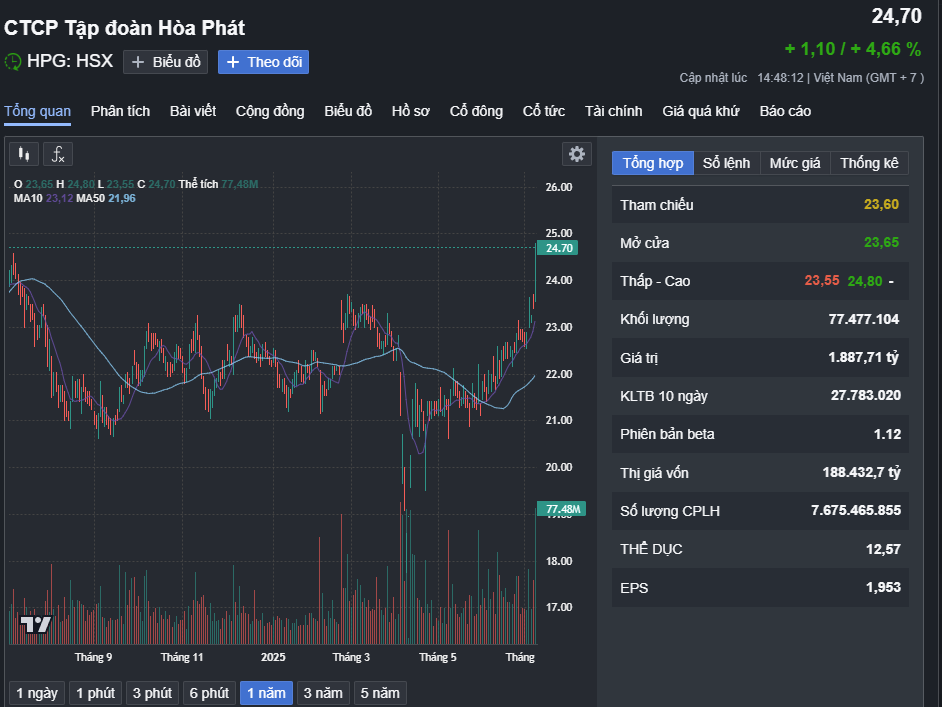Open the Hồ sơ tab

click(x=410, y=111)
